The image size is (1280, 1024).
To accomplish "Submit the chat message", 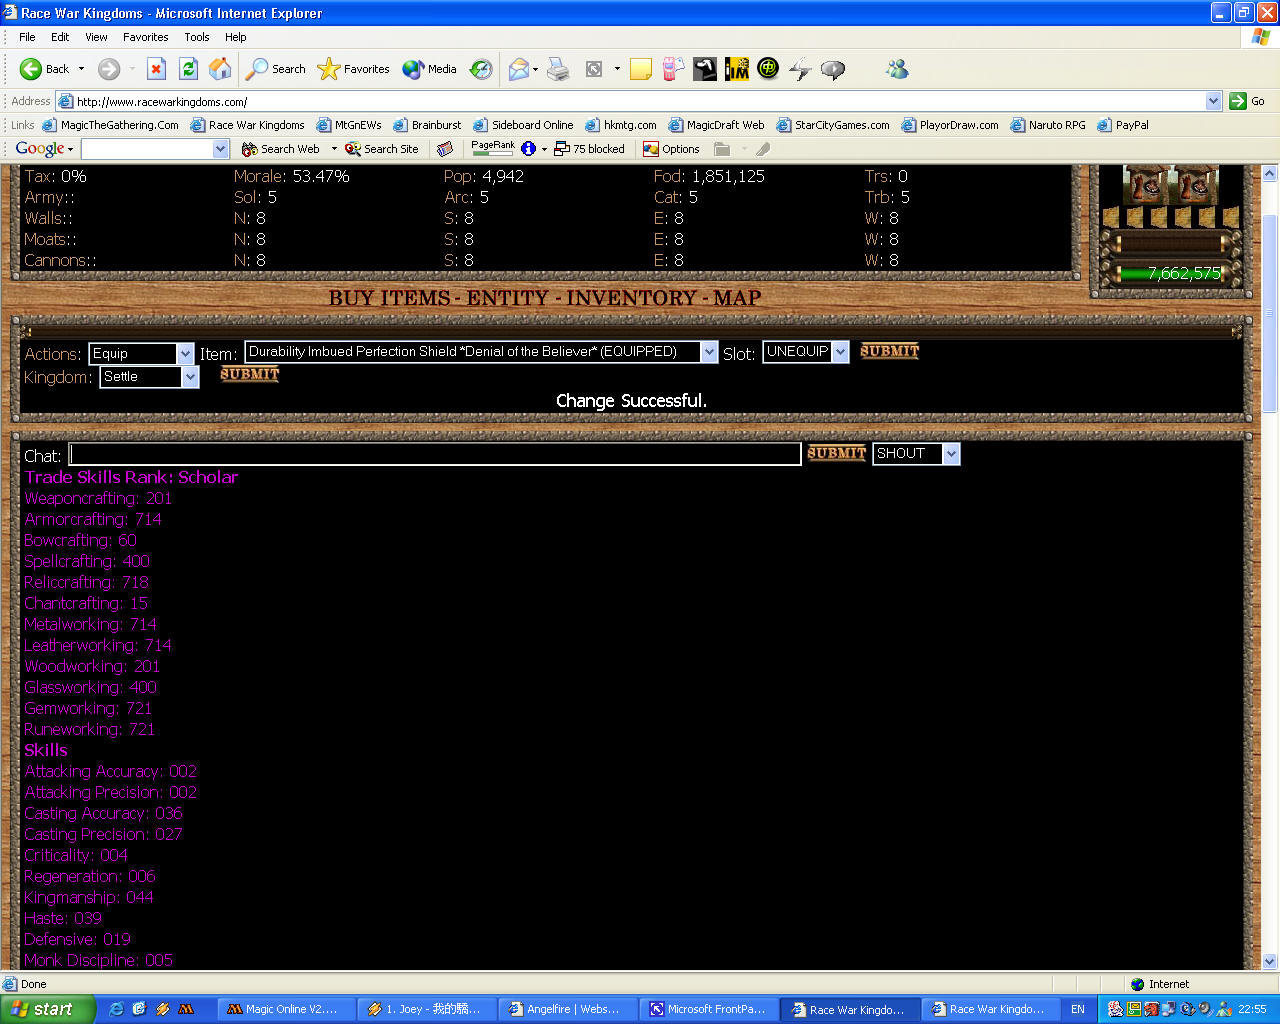I will click(836, 453).
